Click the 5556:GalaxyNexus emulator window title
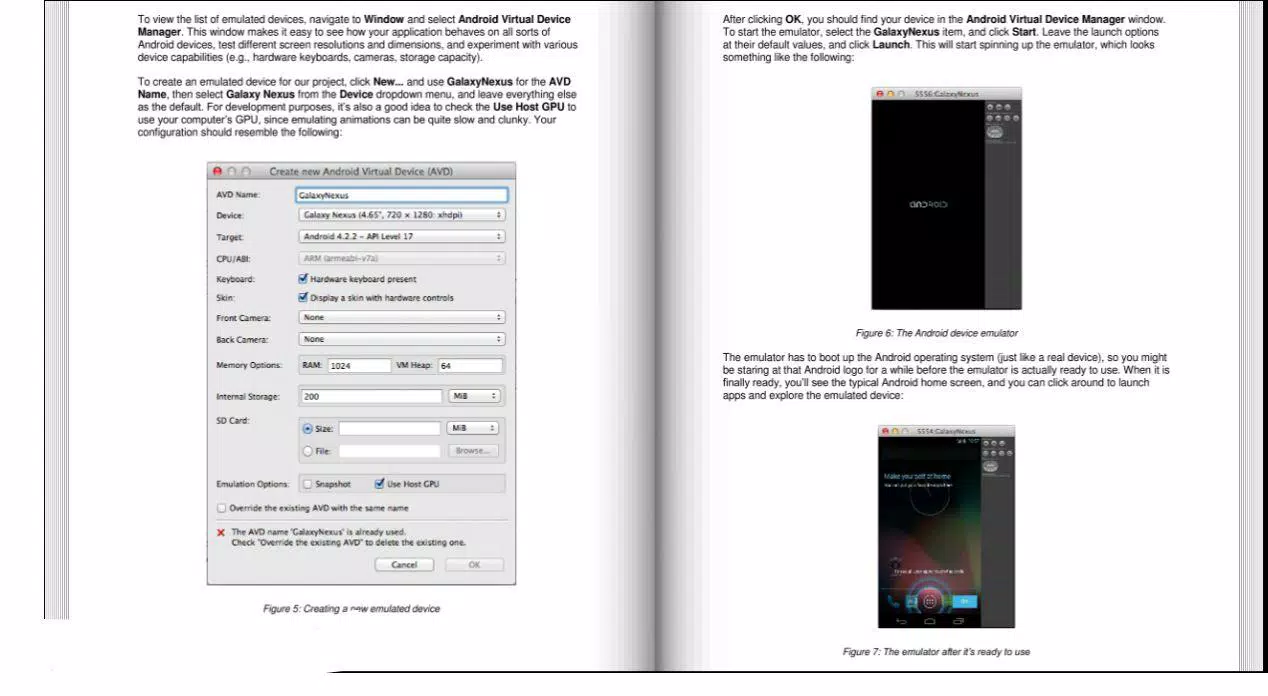The image size is (1268, 696). 946,93
